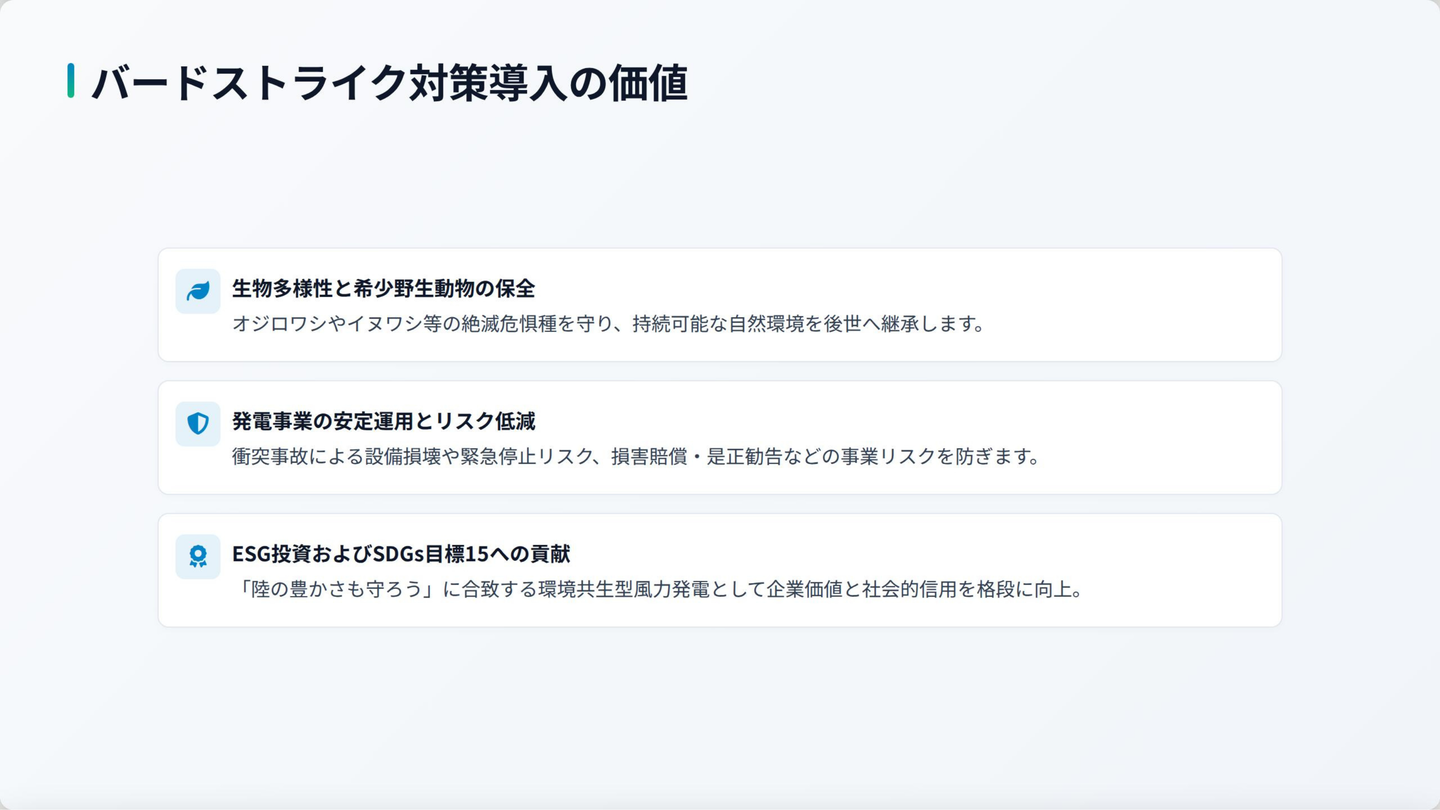
Task: Click the blank slide background below the cards
Action: (x=720, y=715)
